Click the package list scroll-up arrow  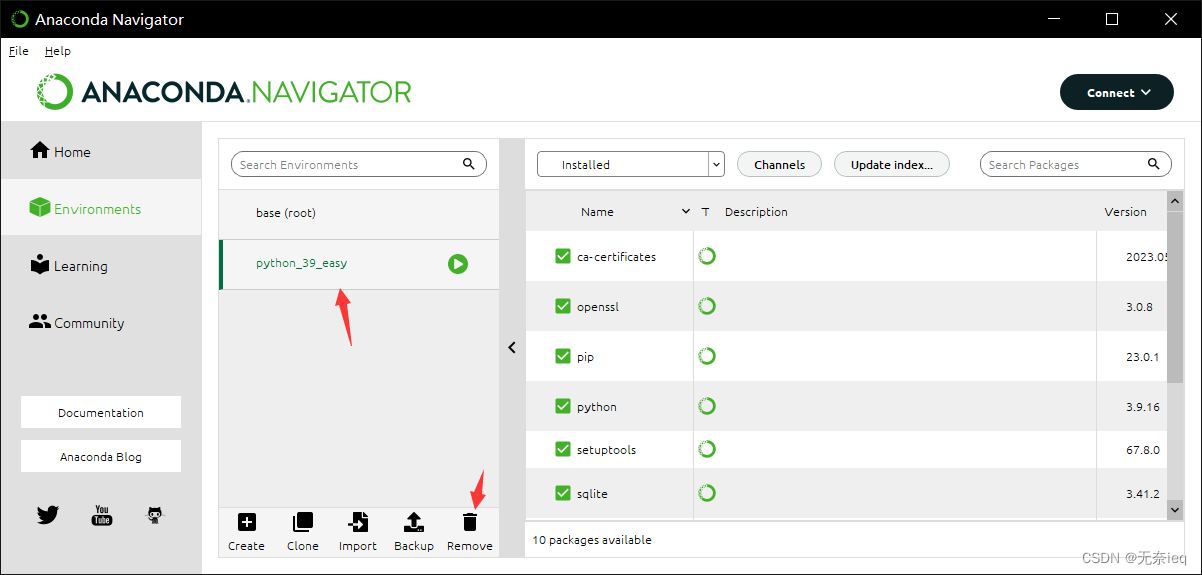tap(1175, 201)
